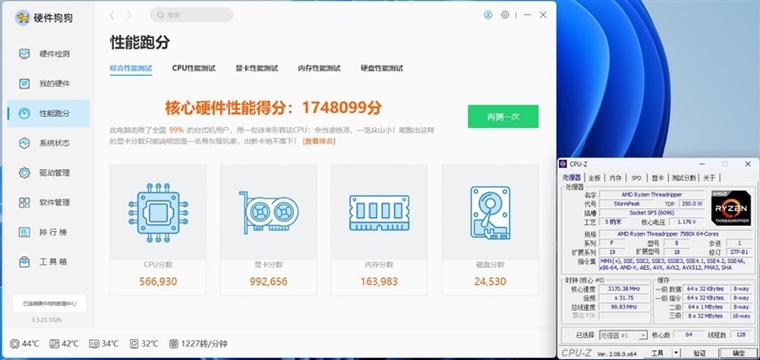Click the graphics card illustration card
760x360 pixels.
click(x=269, y=212)
